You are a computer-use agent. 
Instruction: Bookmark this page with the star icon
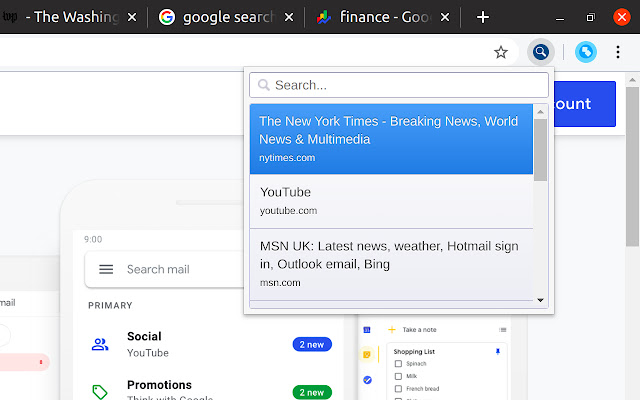501,52
